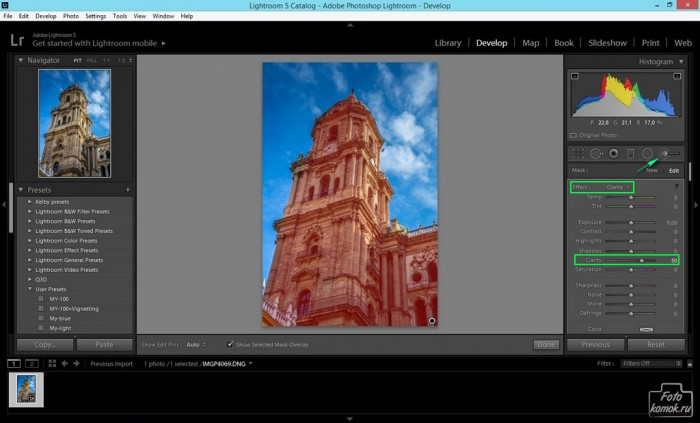Hide filmstrip with bottom arrow
The height and width of the screenshot is (423, 700).
(350, 419)
